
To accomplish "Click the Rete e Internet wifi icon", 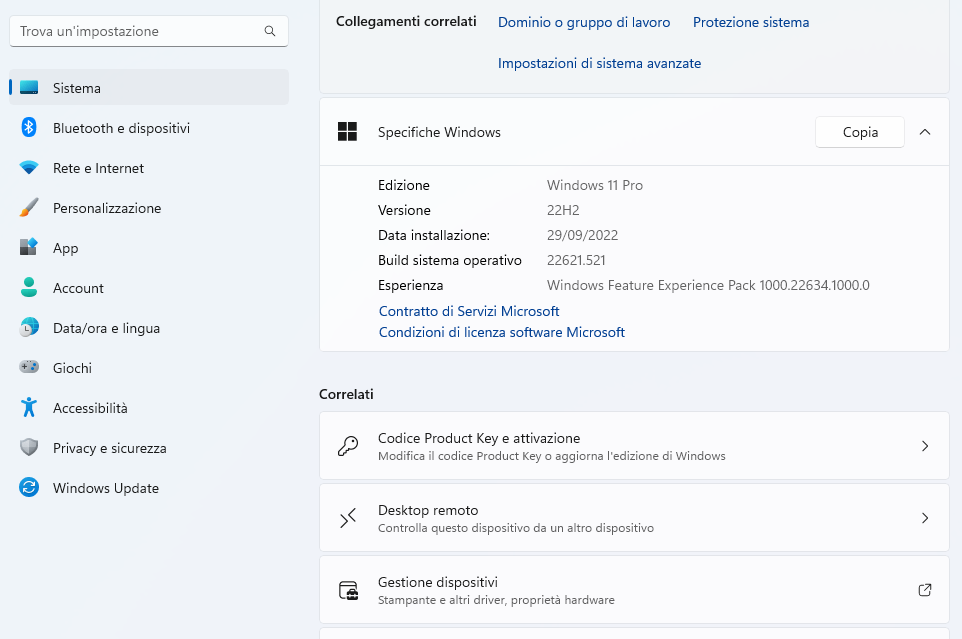I will 29,168.
